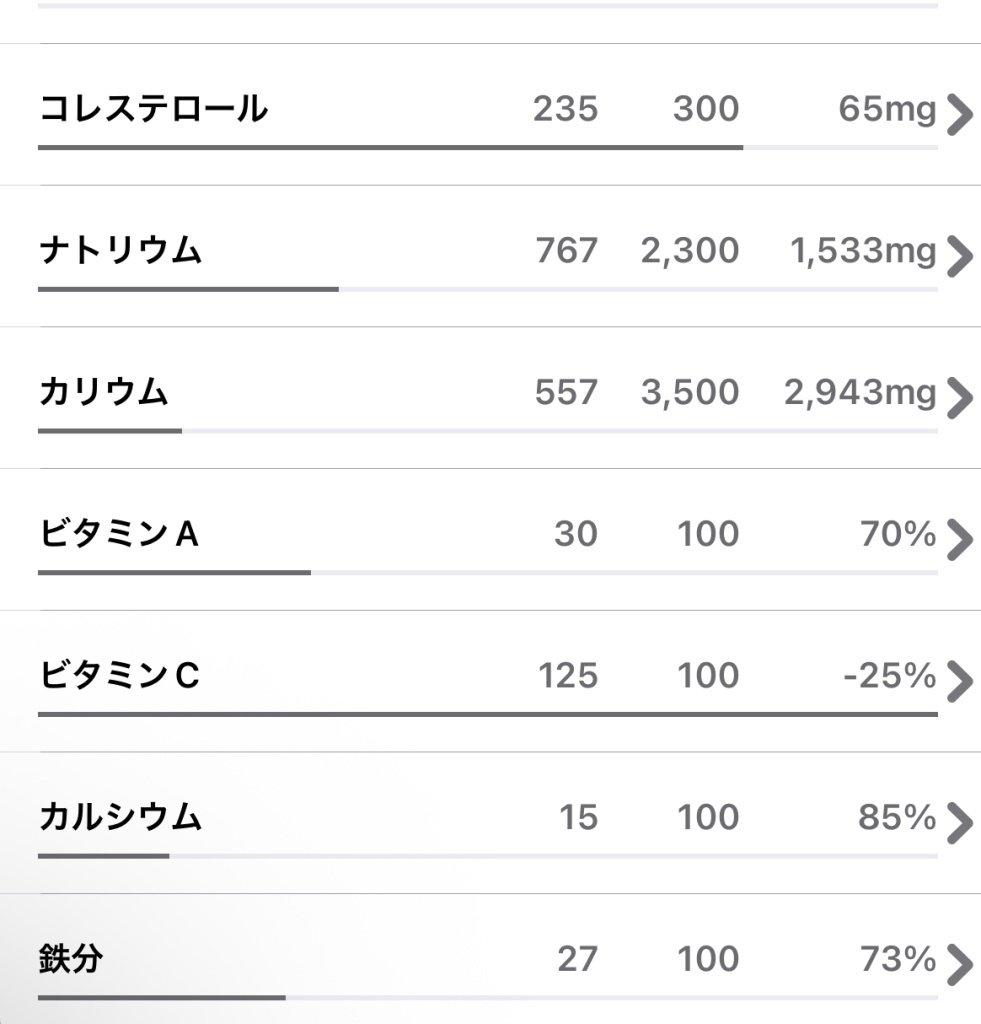The height and width of the screenshot is (1024, 981).
Task: Tap the カリウム row label
Action: (x=104, y=392)
